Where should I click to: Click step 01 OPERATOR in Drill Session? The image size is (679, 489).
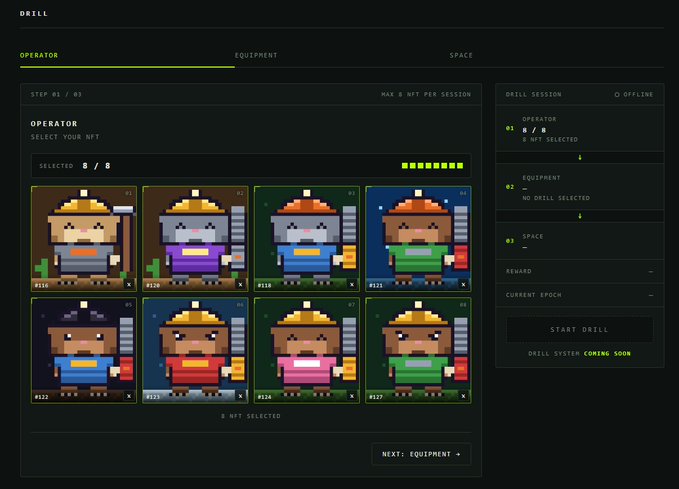point(580,129)
